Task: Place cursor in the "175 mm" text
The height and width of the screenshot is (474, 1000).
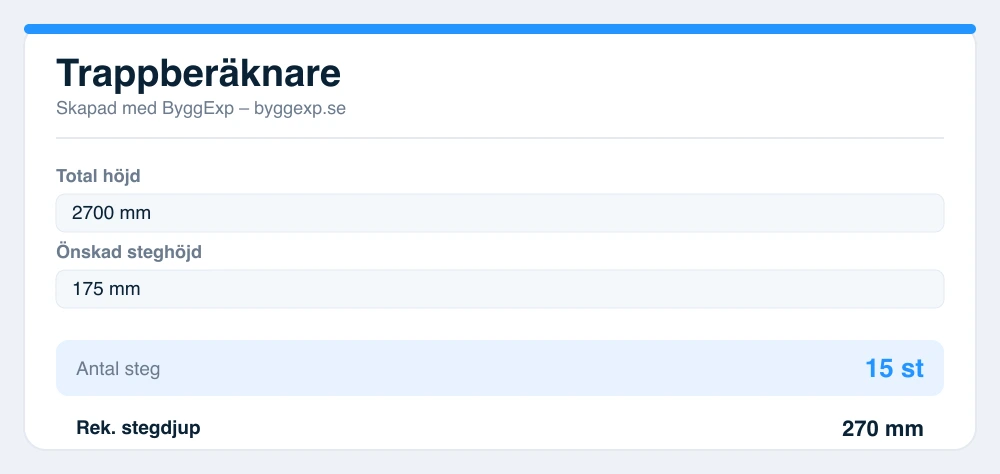Action: coord(107,289)
